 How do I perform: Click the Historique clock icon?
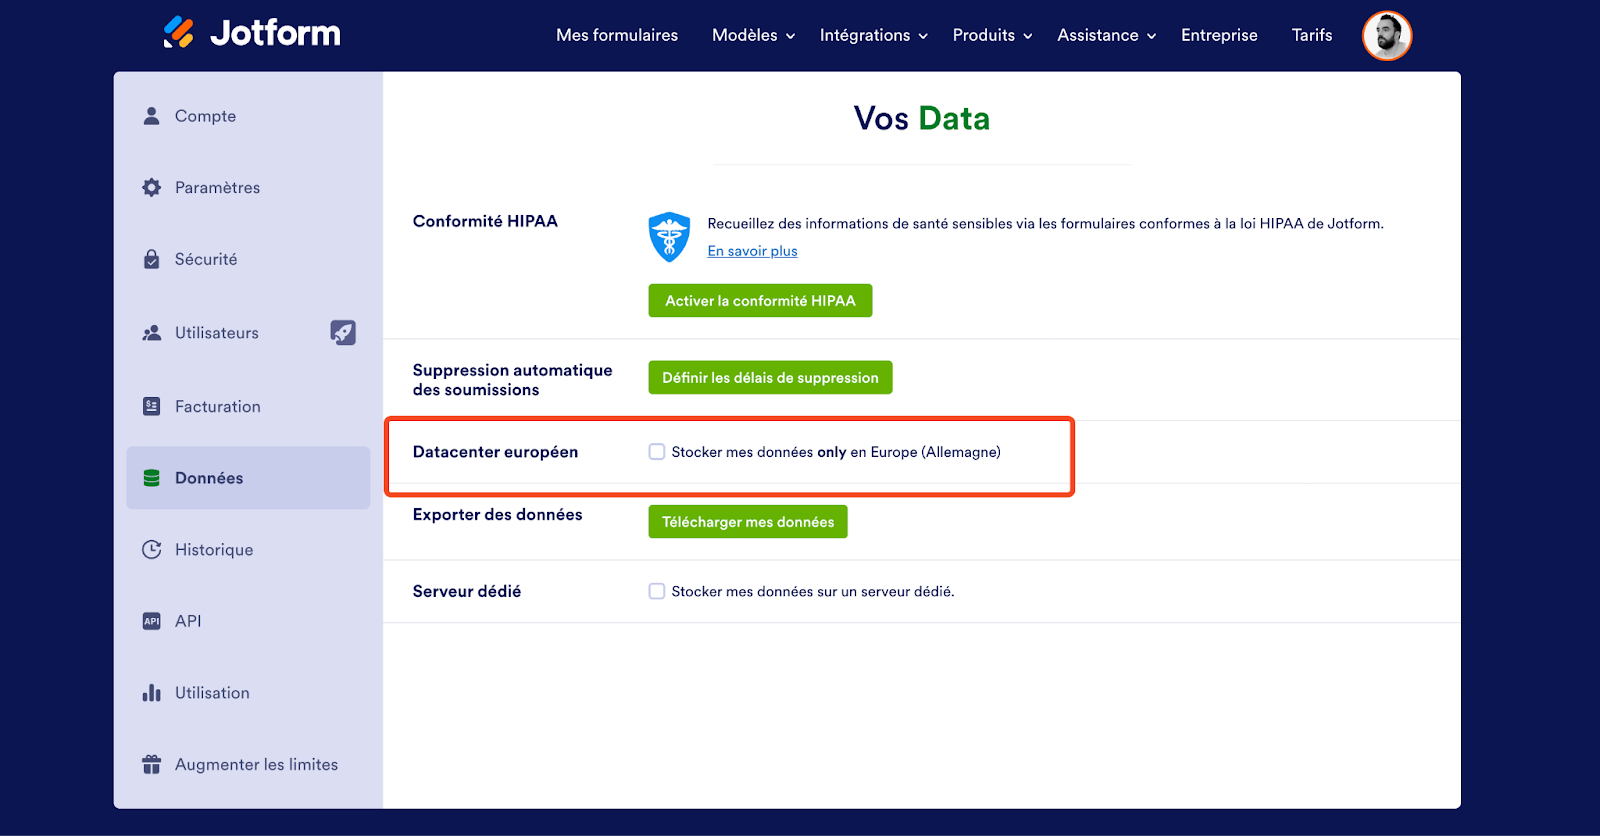[152, 550]
